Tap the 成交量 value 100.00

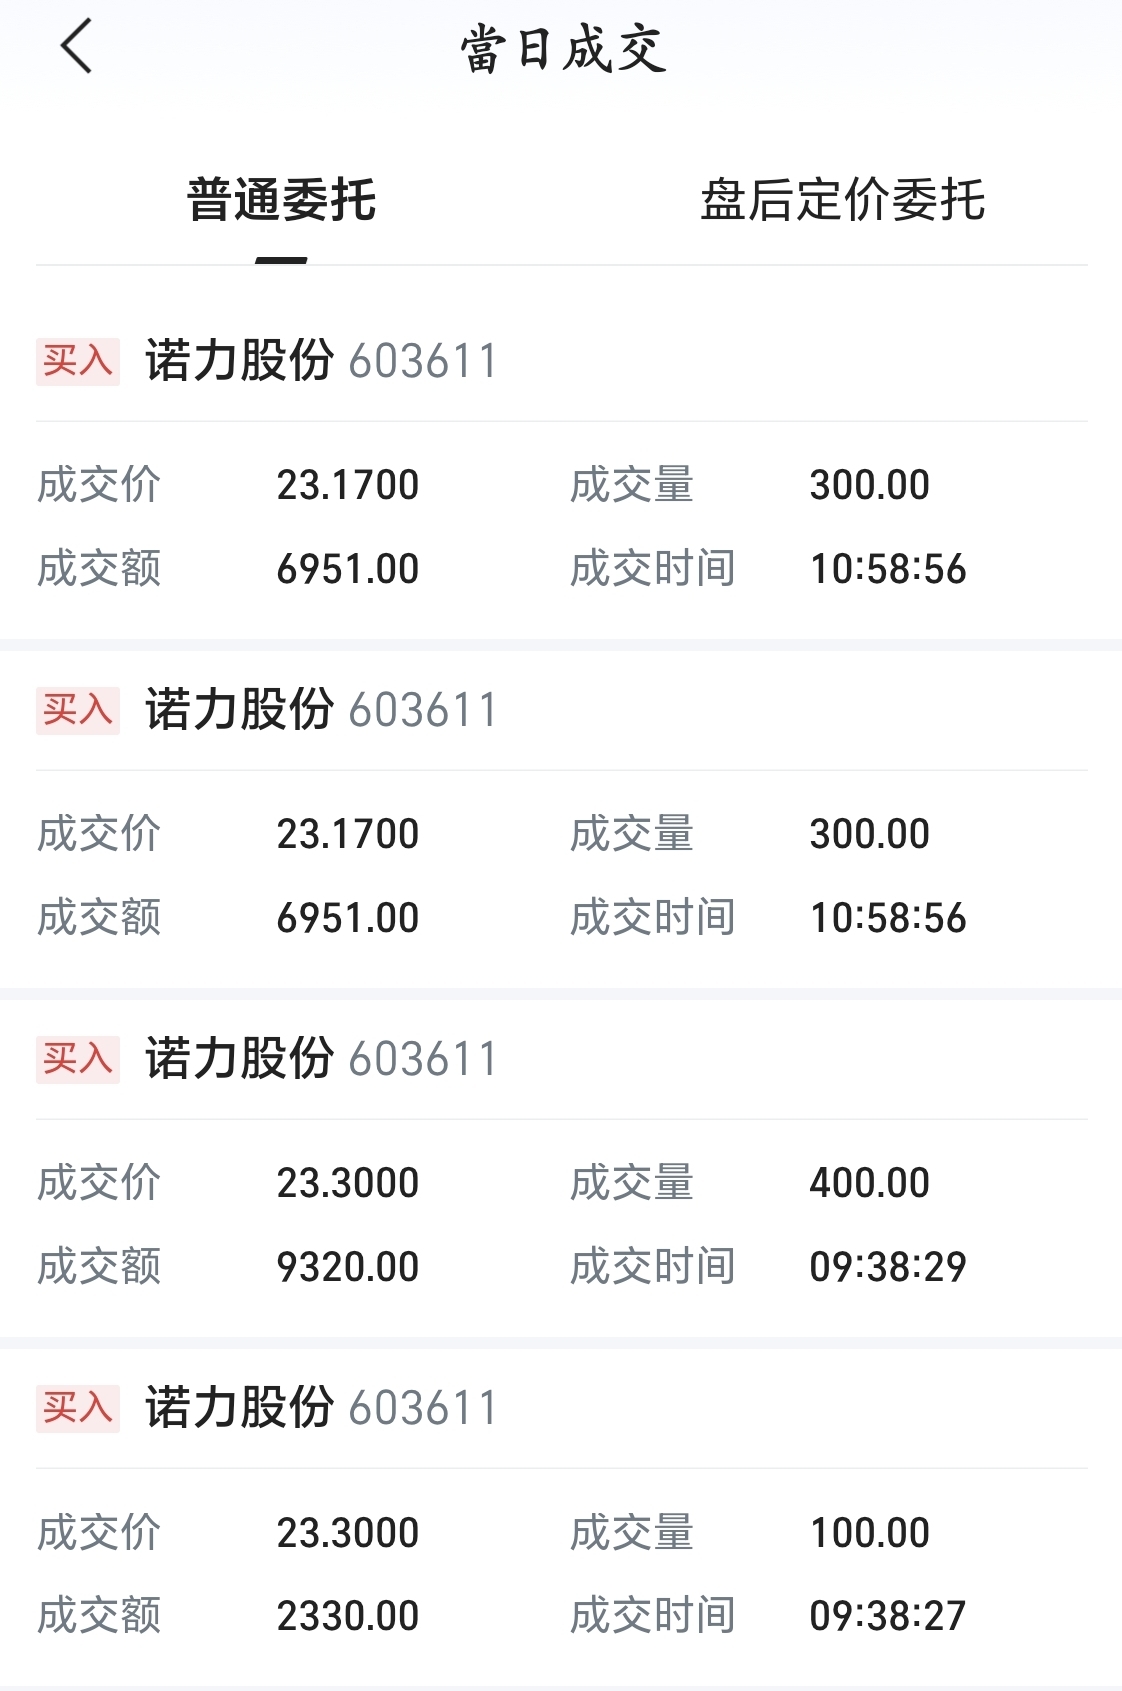click(x=870, y=1532)
